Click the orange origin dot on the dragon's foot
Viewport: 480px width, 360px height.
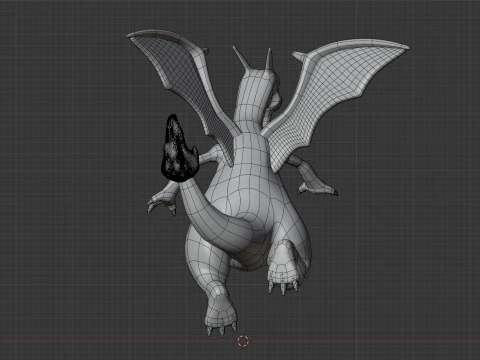(x=220, y=311)
